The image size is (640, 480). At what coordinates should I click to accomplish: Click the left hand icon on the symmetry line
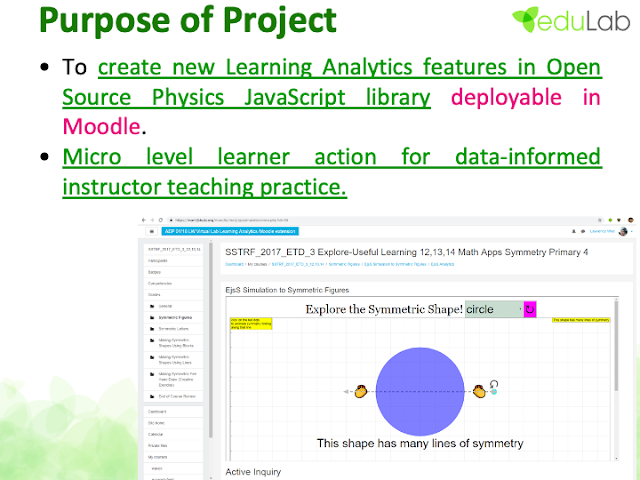pos(360,392)
